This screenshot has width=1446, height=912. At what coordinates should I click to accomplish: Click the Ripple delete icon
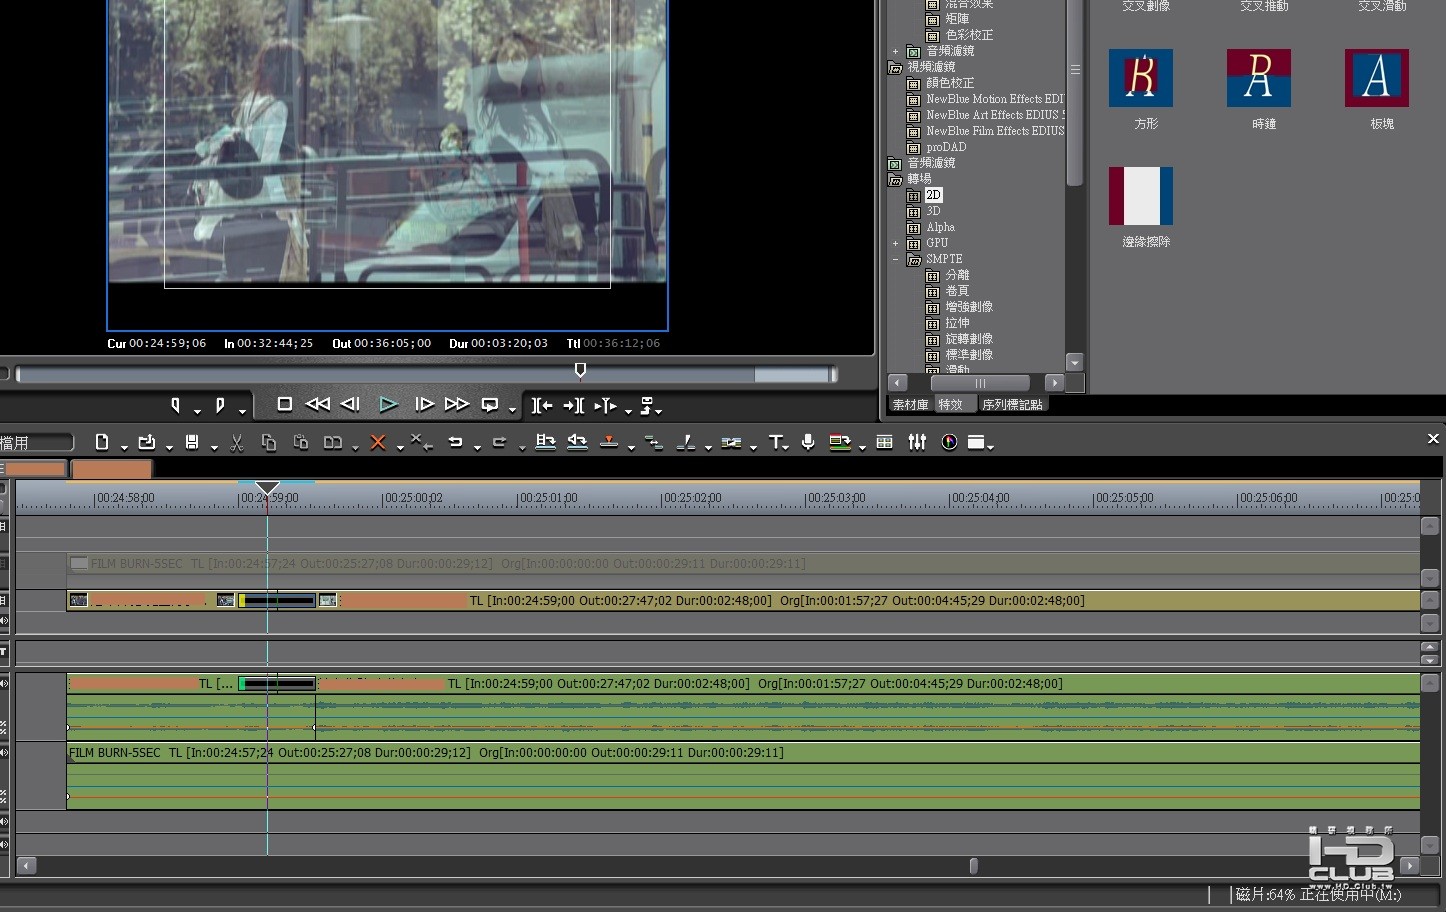[x=422, y=442]
